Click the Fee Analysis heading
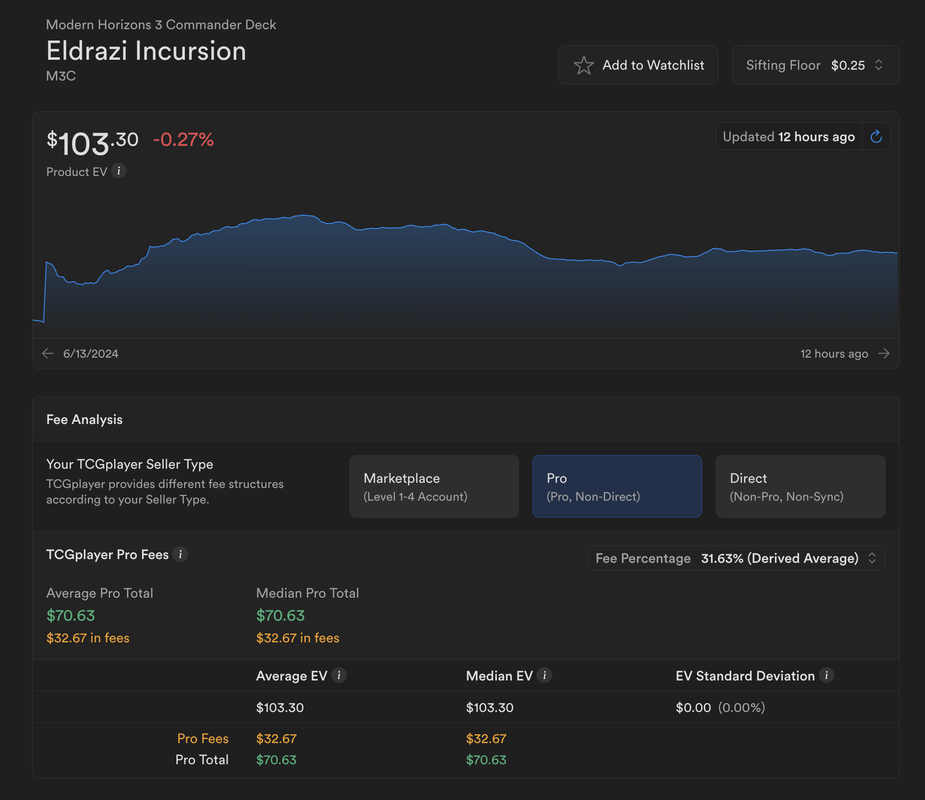The image size is (925, 800). [84, 419]
